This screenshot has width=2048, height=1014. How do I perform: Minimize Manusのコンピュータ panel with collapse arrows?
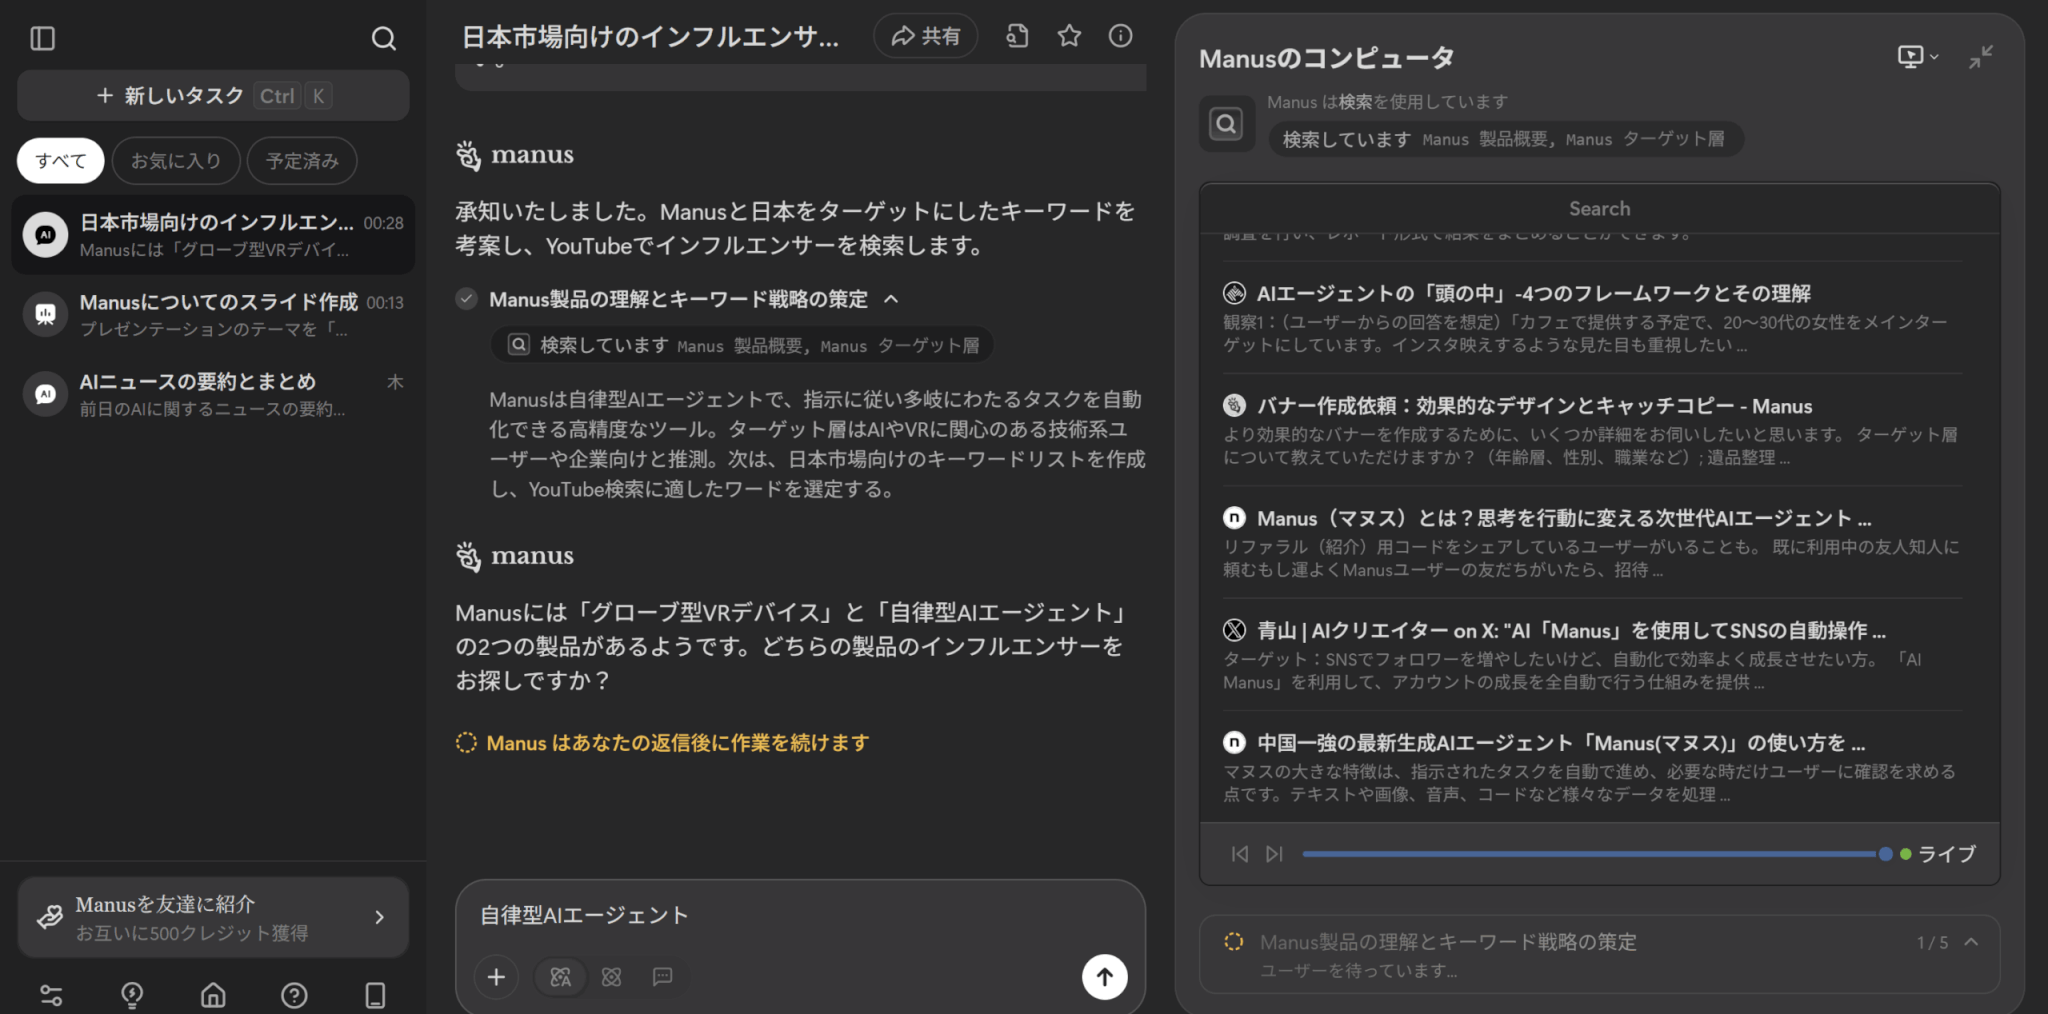[1981, 57]
